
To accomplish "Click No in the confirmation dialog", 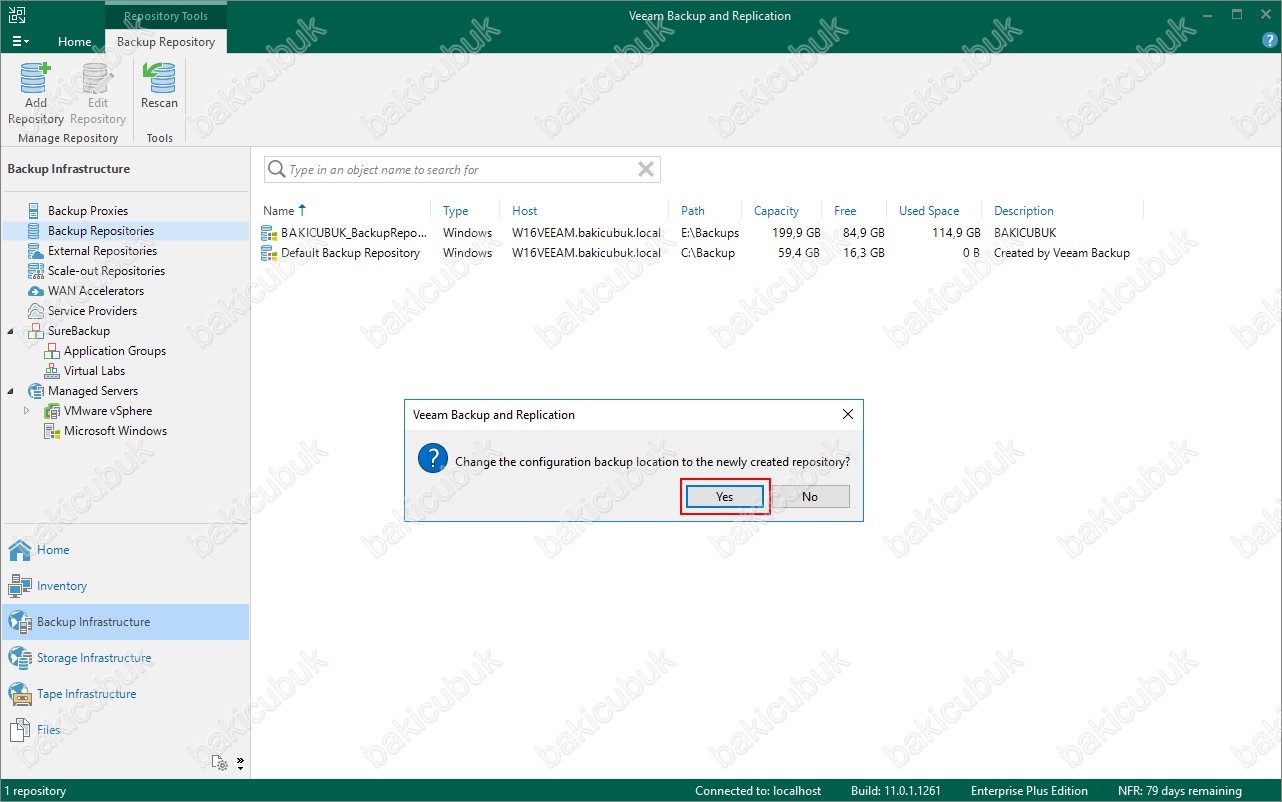I will (x=810, y=497).
